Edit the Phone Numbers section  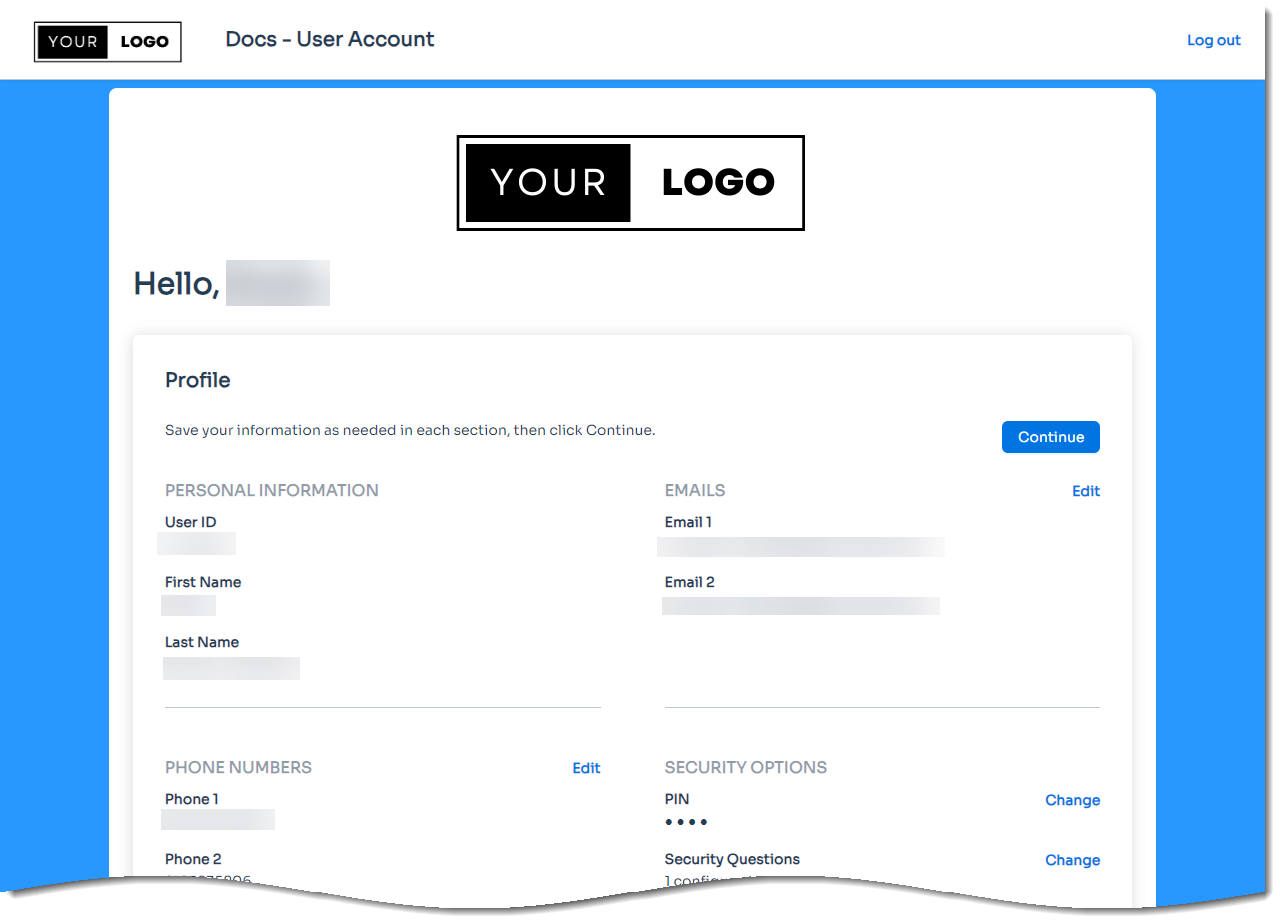pos(586,768)
